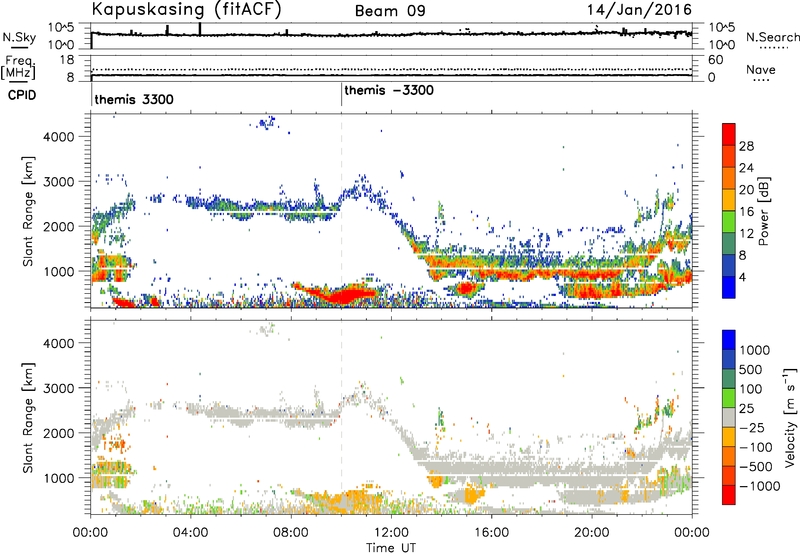Click the blue top segment of velocity colorbar
This screenshot has height=554, width=800.
(729, 340)
